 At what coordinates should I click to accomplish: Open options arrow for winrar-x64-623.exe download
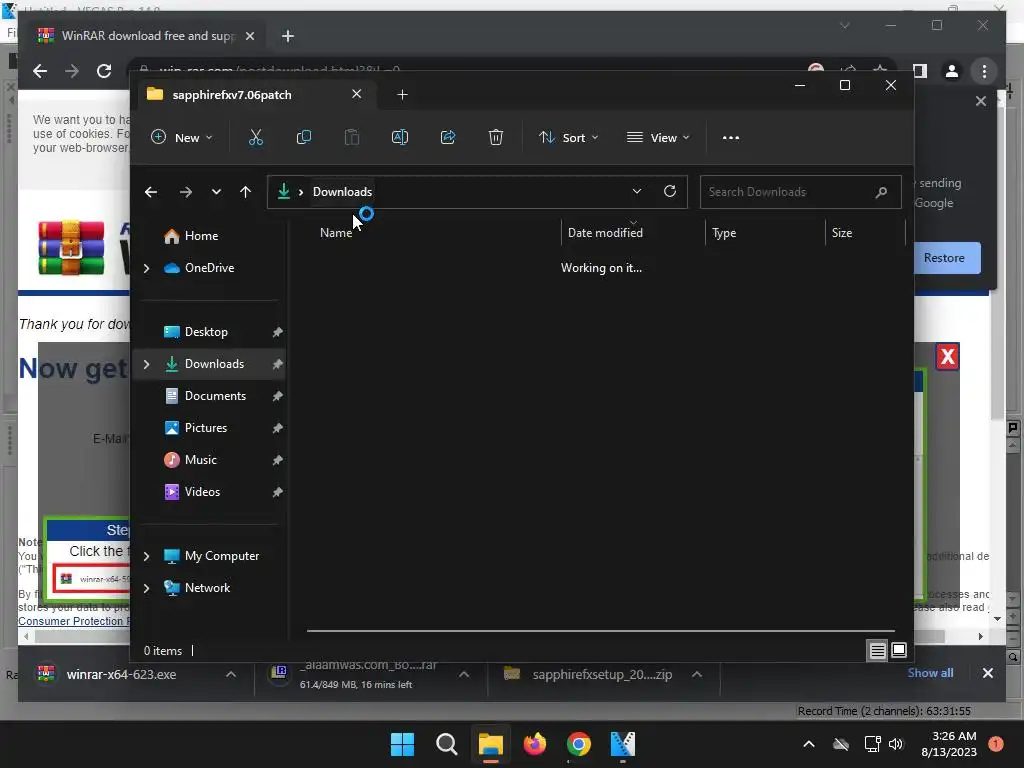point(231,675)
